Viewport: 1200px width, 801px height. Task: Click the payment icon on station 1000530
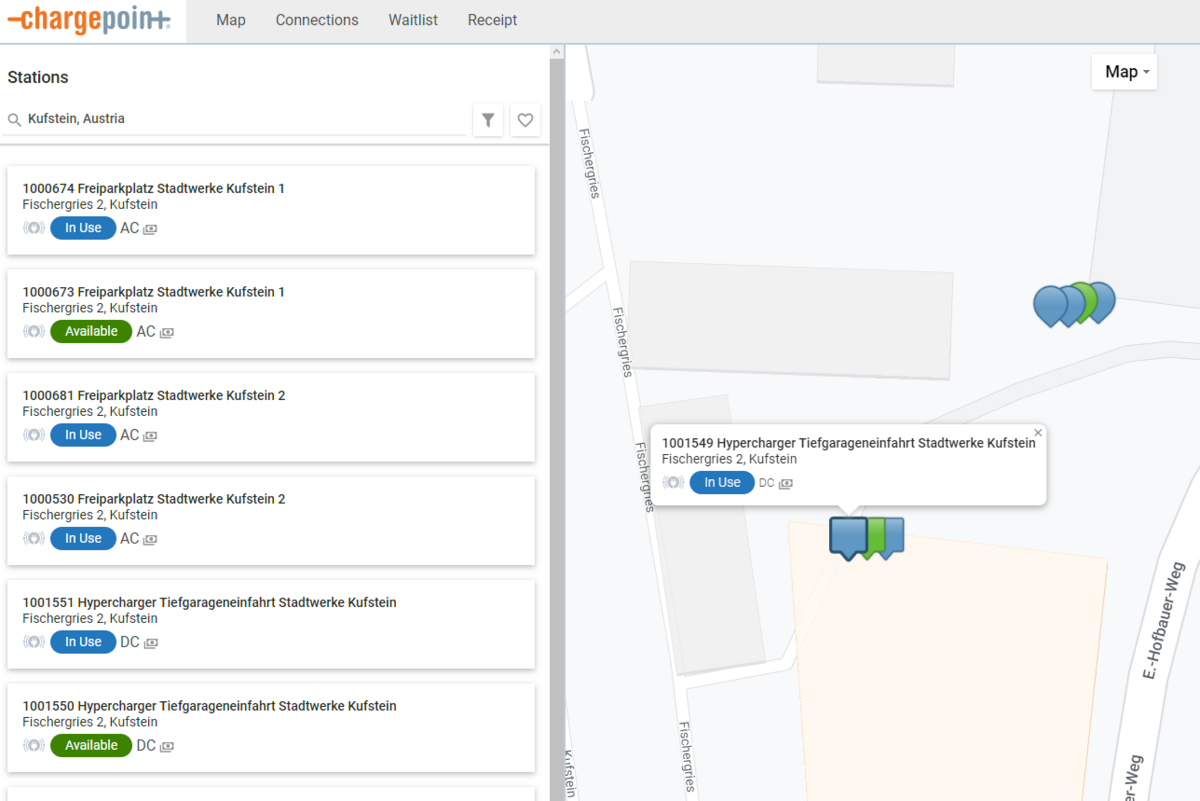click(150, 539)
